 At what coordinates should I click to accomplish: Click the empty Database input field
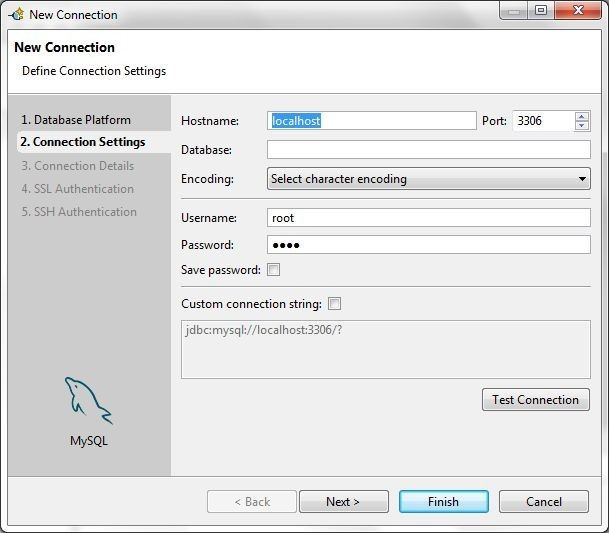429,150
